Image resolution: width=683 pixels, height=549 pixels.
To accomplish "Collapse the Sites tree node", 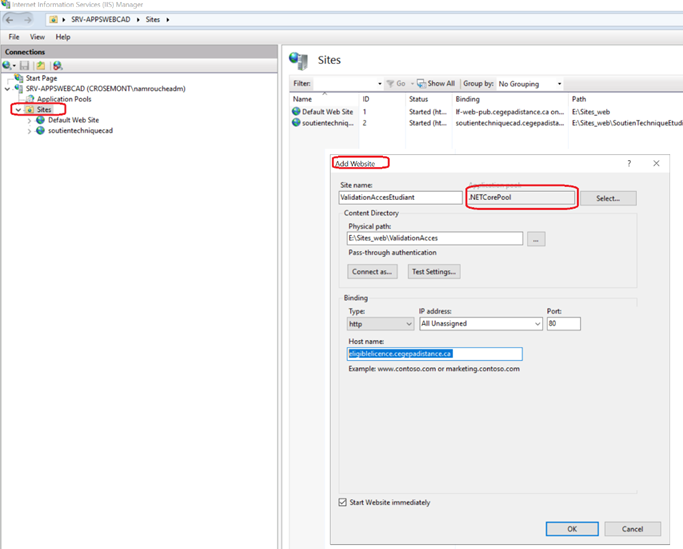I will click(18, 110).
